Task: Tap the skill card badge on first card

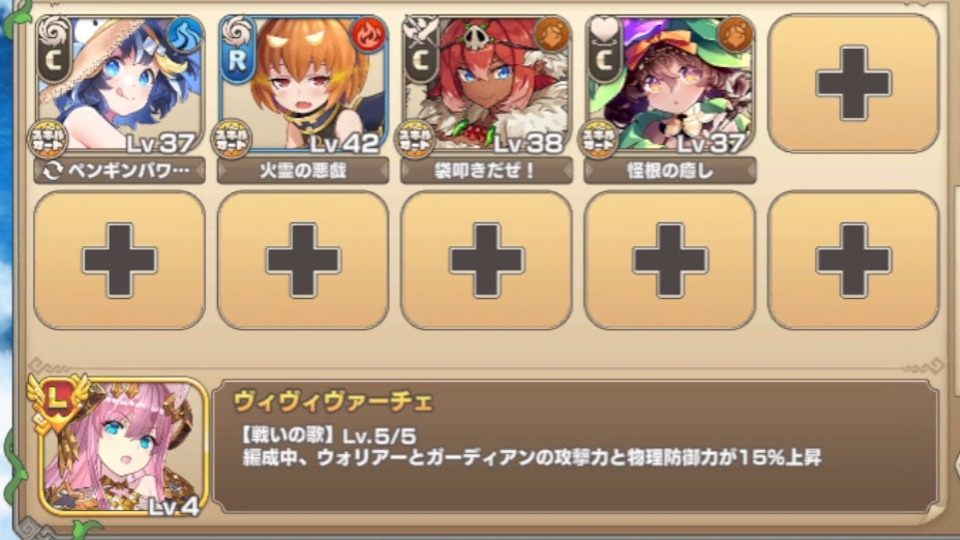Action: 48,140
